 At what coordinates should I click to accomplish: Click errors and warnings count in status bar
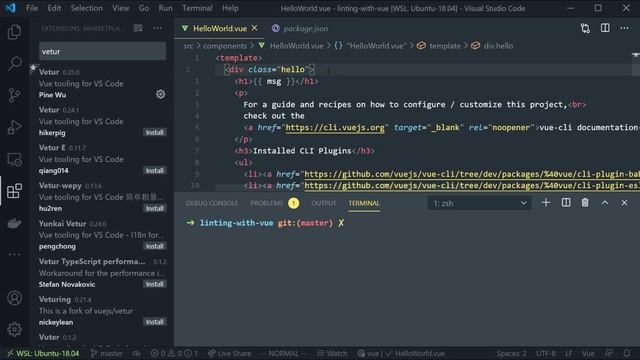pyautogui.click(x=174, y=353)
